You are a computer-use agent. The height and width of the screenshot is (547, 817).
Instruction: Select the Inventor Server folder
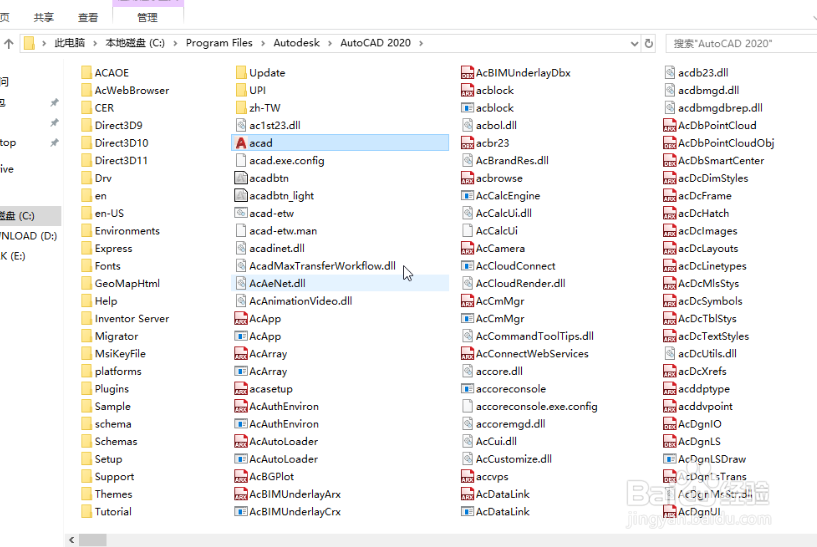pos(125,318)
